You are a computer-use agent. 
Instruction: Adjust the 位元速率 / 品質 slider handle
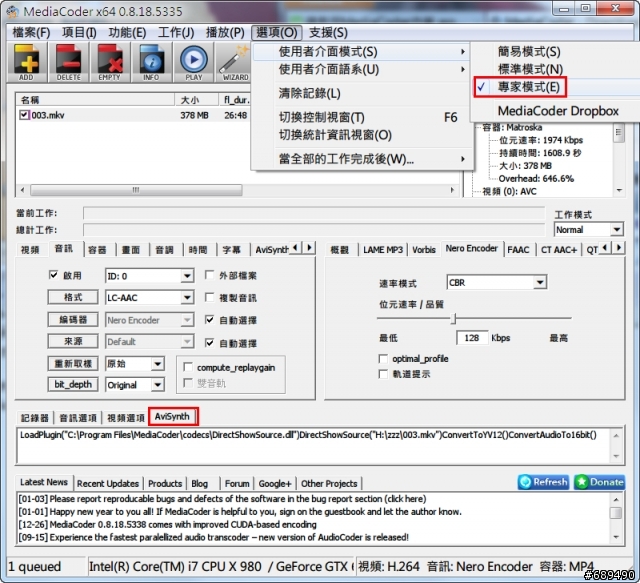[453, 318]
